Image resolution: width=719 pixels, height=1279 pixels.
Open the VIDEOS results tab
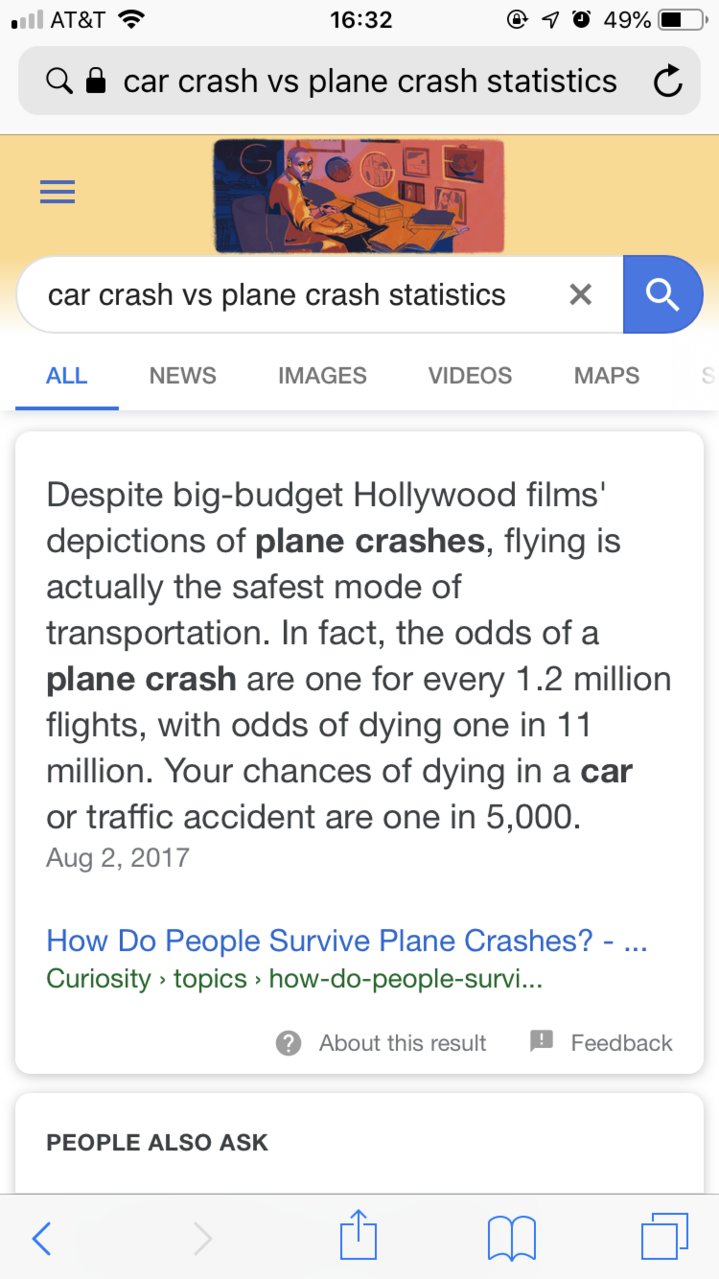(470, 376)
